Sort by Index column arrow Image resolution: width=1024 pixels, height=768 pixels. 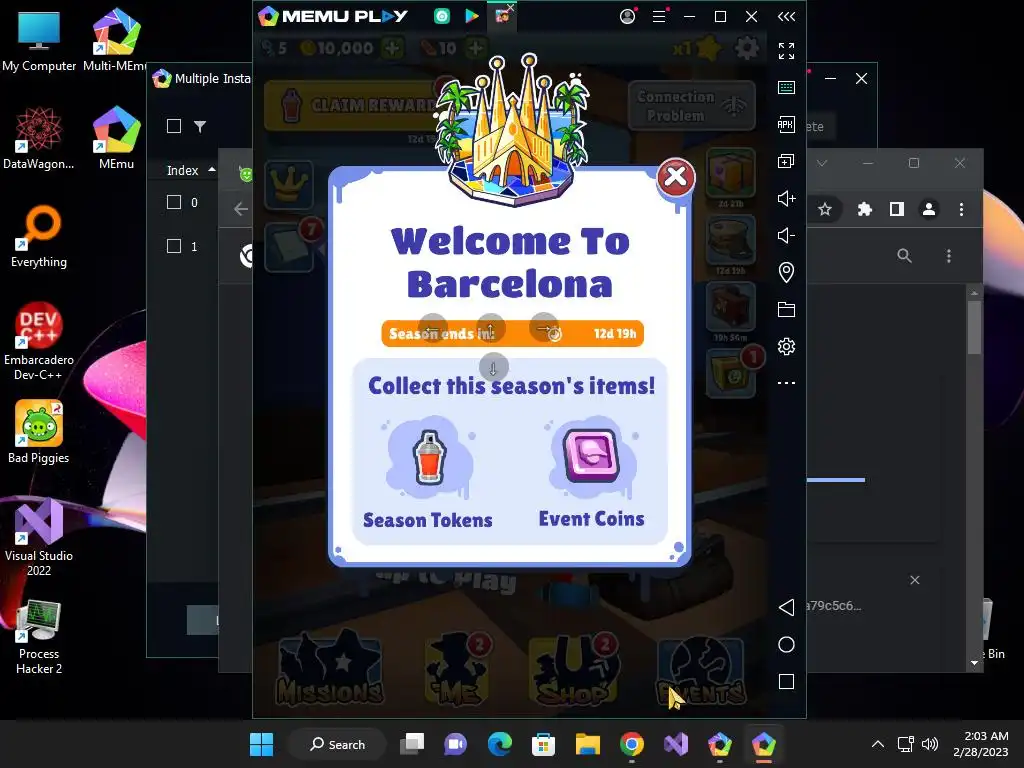[212, 170]
